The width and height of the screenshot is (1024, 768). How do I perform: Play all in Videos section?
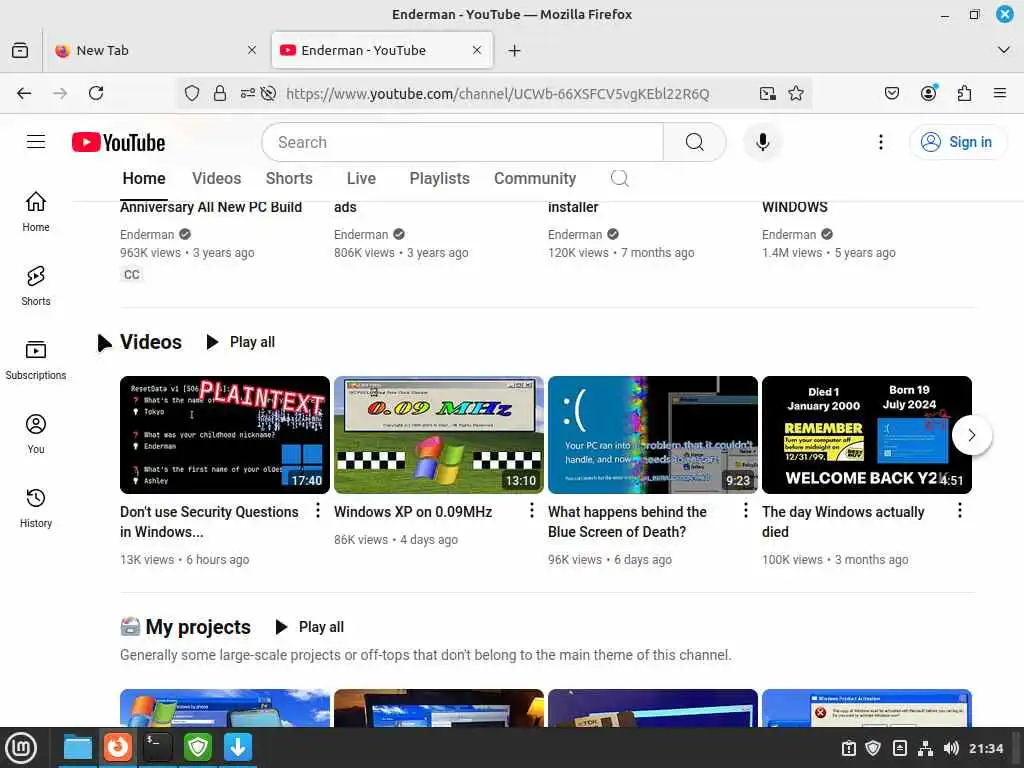241,342
